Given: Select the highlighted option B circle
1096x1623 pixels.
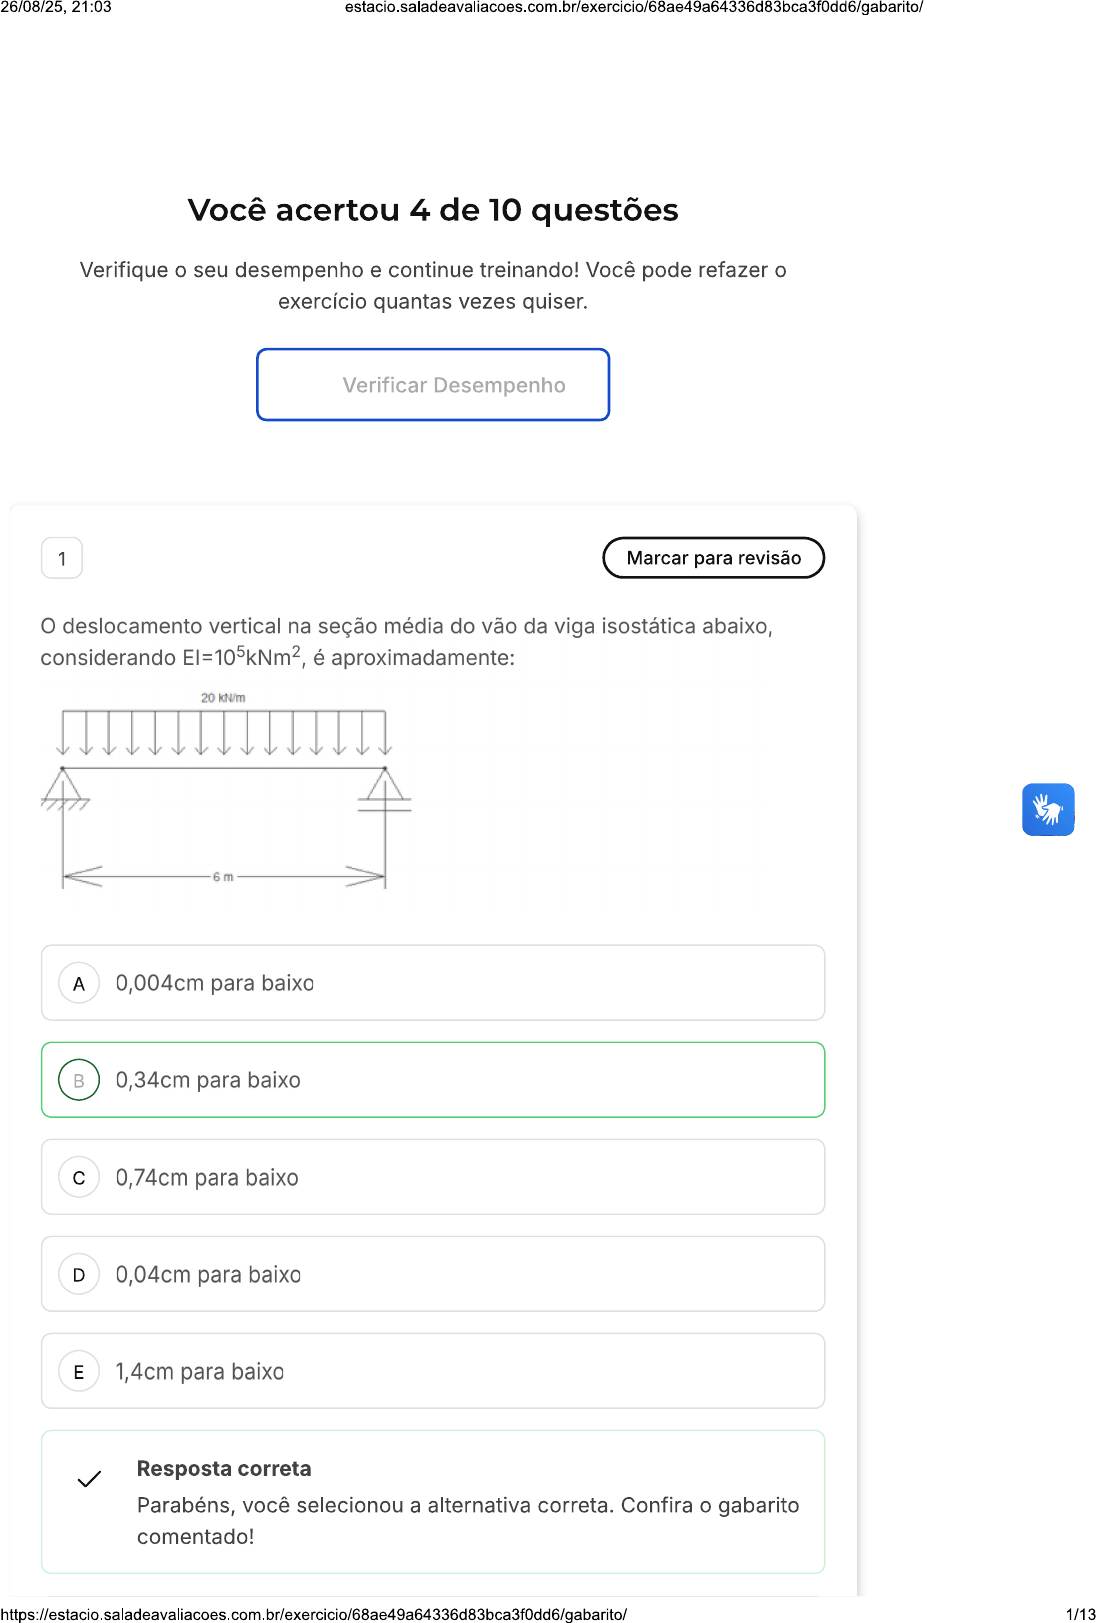Looking at the screenshot, I should 79,1080.
